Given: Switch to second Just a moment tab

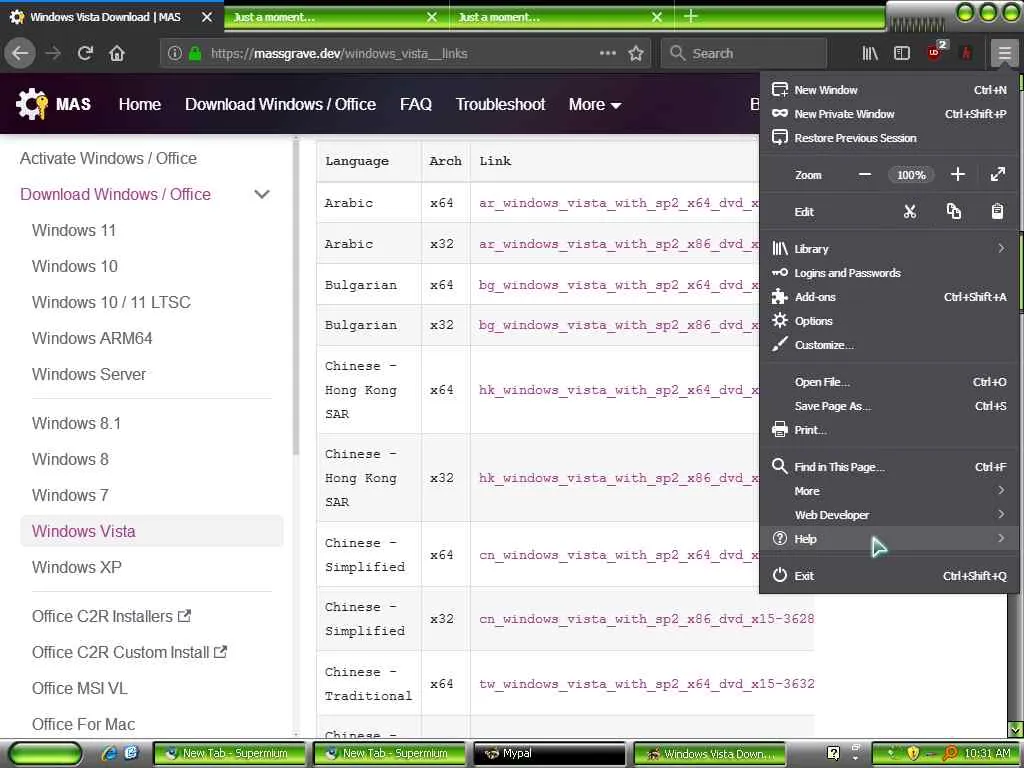Looking at the screenshot, I should [x=560, y=17].
